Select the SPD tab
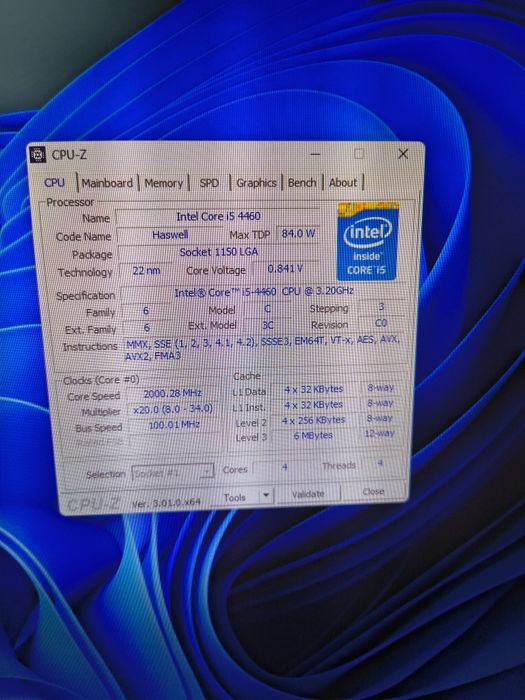The width and height of the screenshot is (525, 700). click(x=209, y=183)
